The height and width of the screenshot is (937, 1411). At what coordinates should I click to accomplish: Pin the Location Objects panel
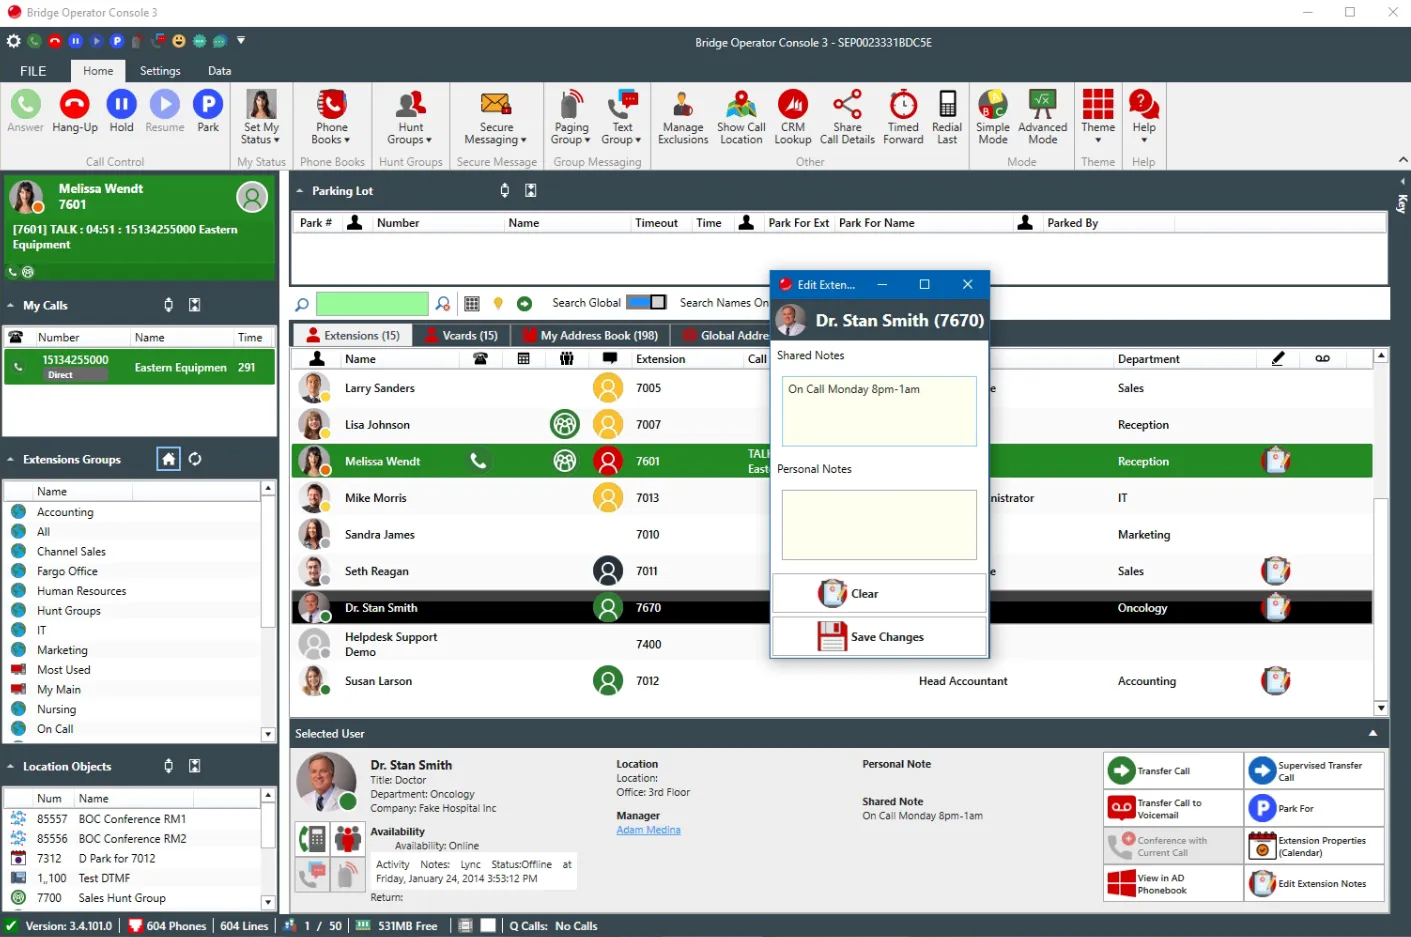(x=168, y=766)
